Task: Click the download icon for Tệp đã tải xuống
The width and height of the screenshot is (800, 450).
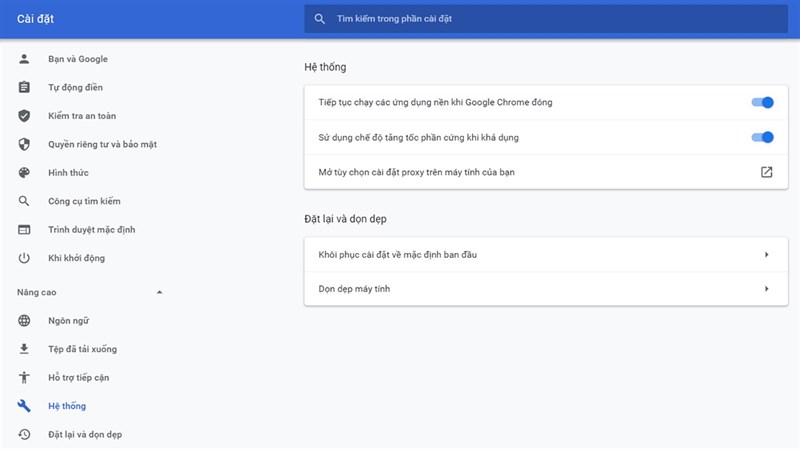Action: point(25,349)
